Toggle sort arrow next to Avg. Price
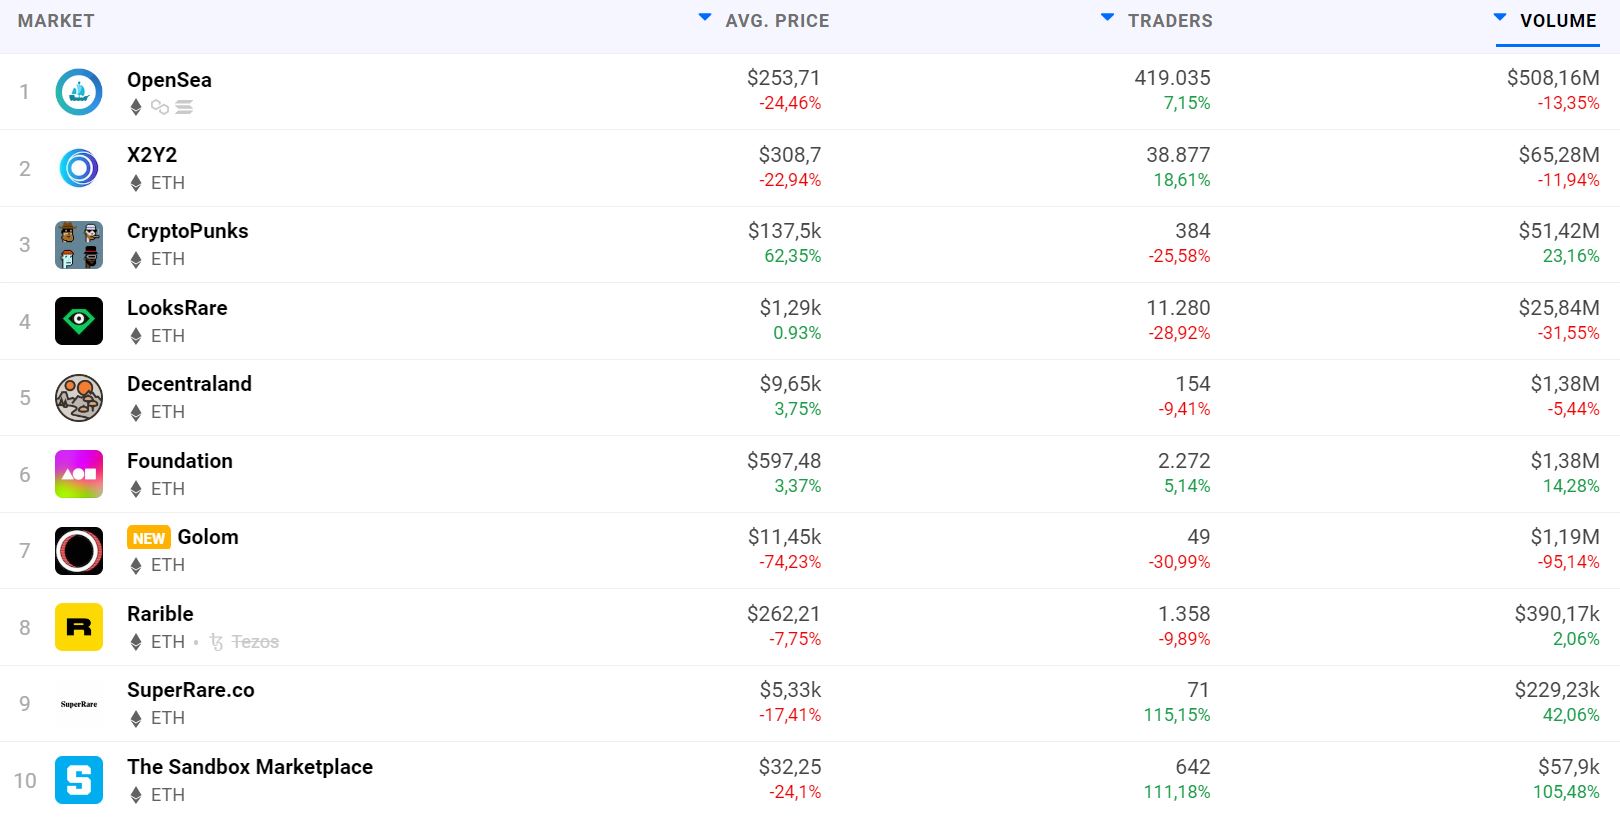The height and width of the screenshot is (818, 1620). point(705,18)
